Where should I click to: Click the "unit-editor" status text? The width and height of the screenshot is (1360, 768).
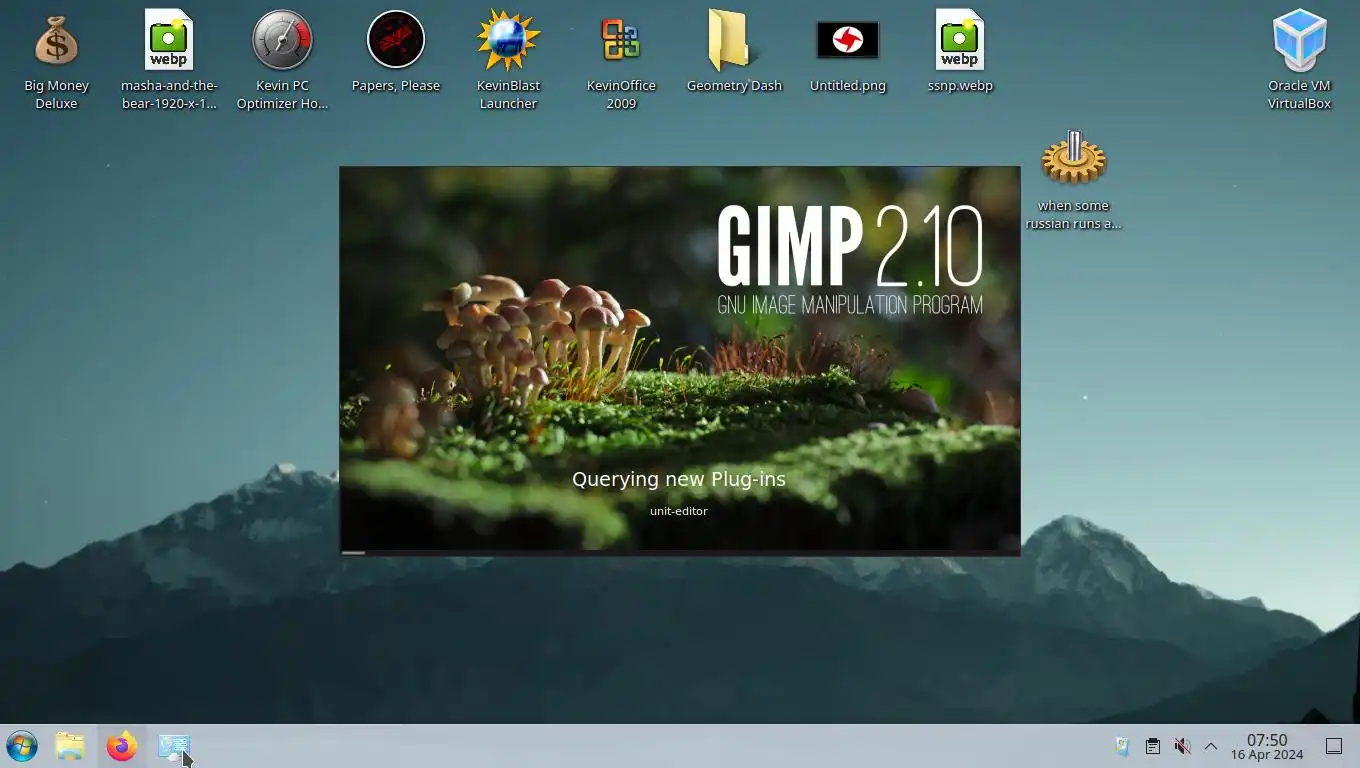click(679, 511)
